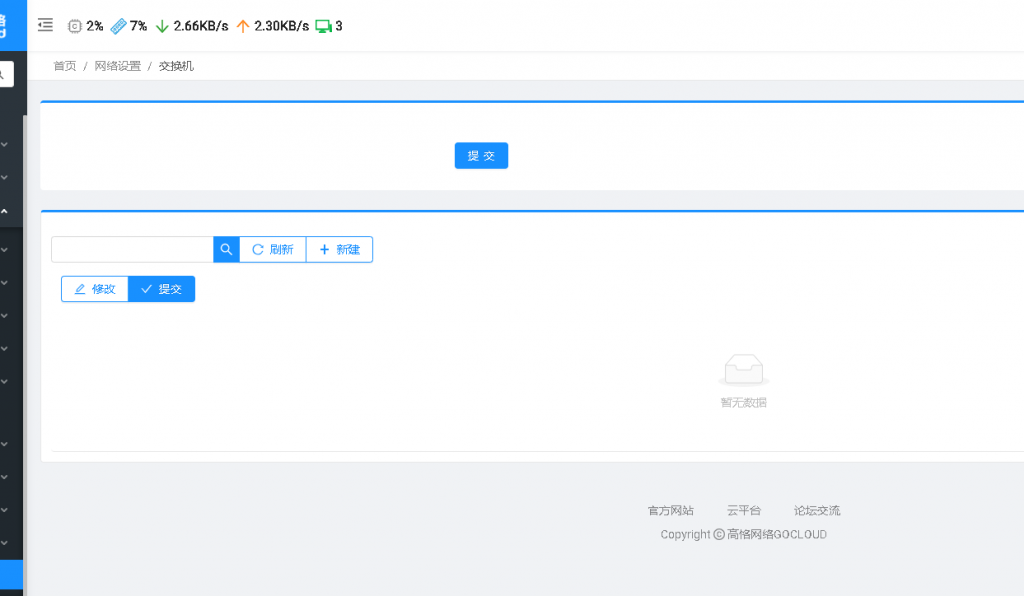Refresh the list with 刷新 button

tap(272, 249)
